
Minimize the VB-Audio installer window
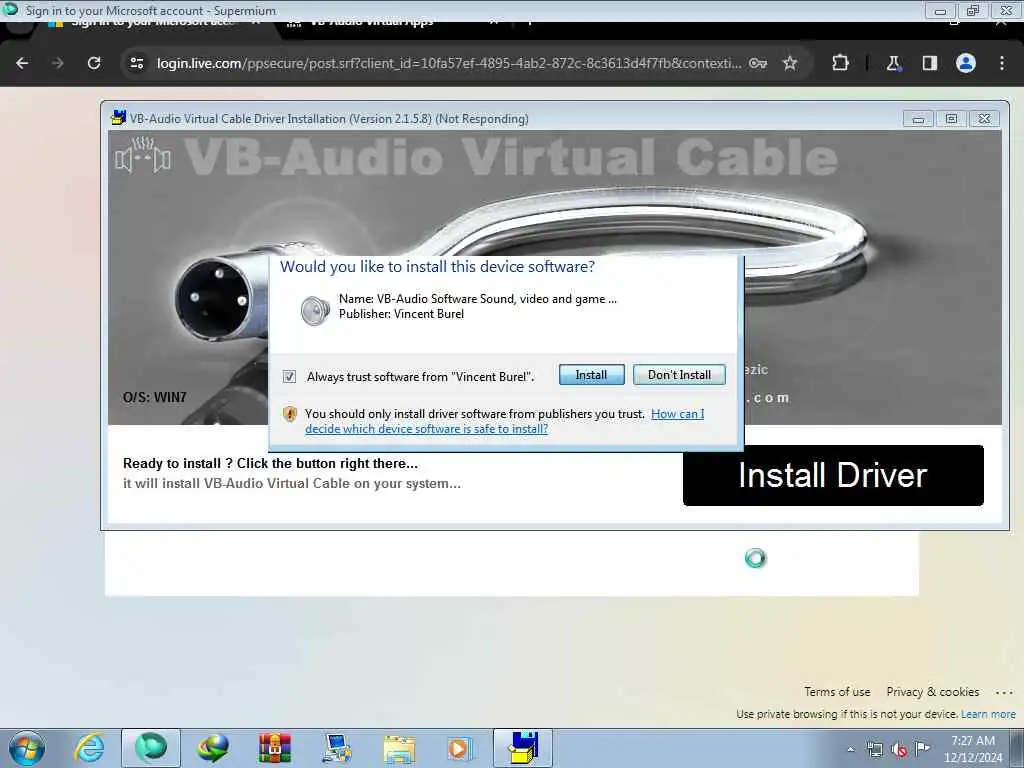(x=918, y=119)
